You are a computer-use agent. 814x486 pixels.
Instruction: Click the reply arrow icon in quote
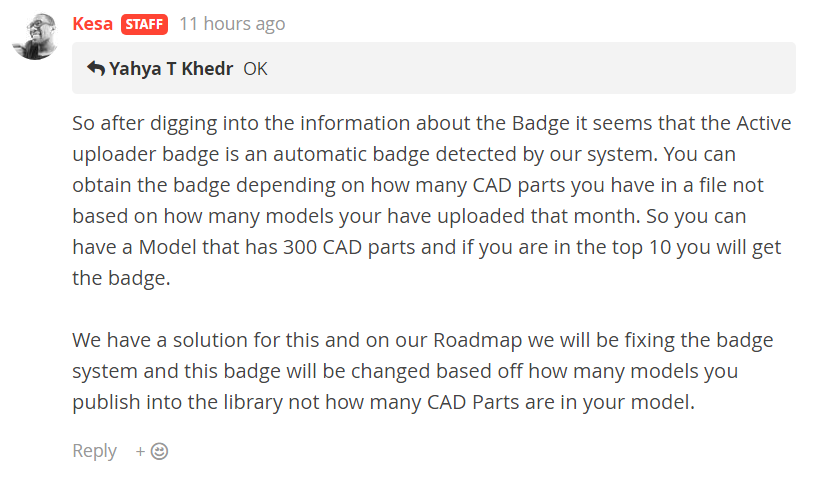click(96, 69)
